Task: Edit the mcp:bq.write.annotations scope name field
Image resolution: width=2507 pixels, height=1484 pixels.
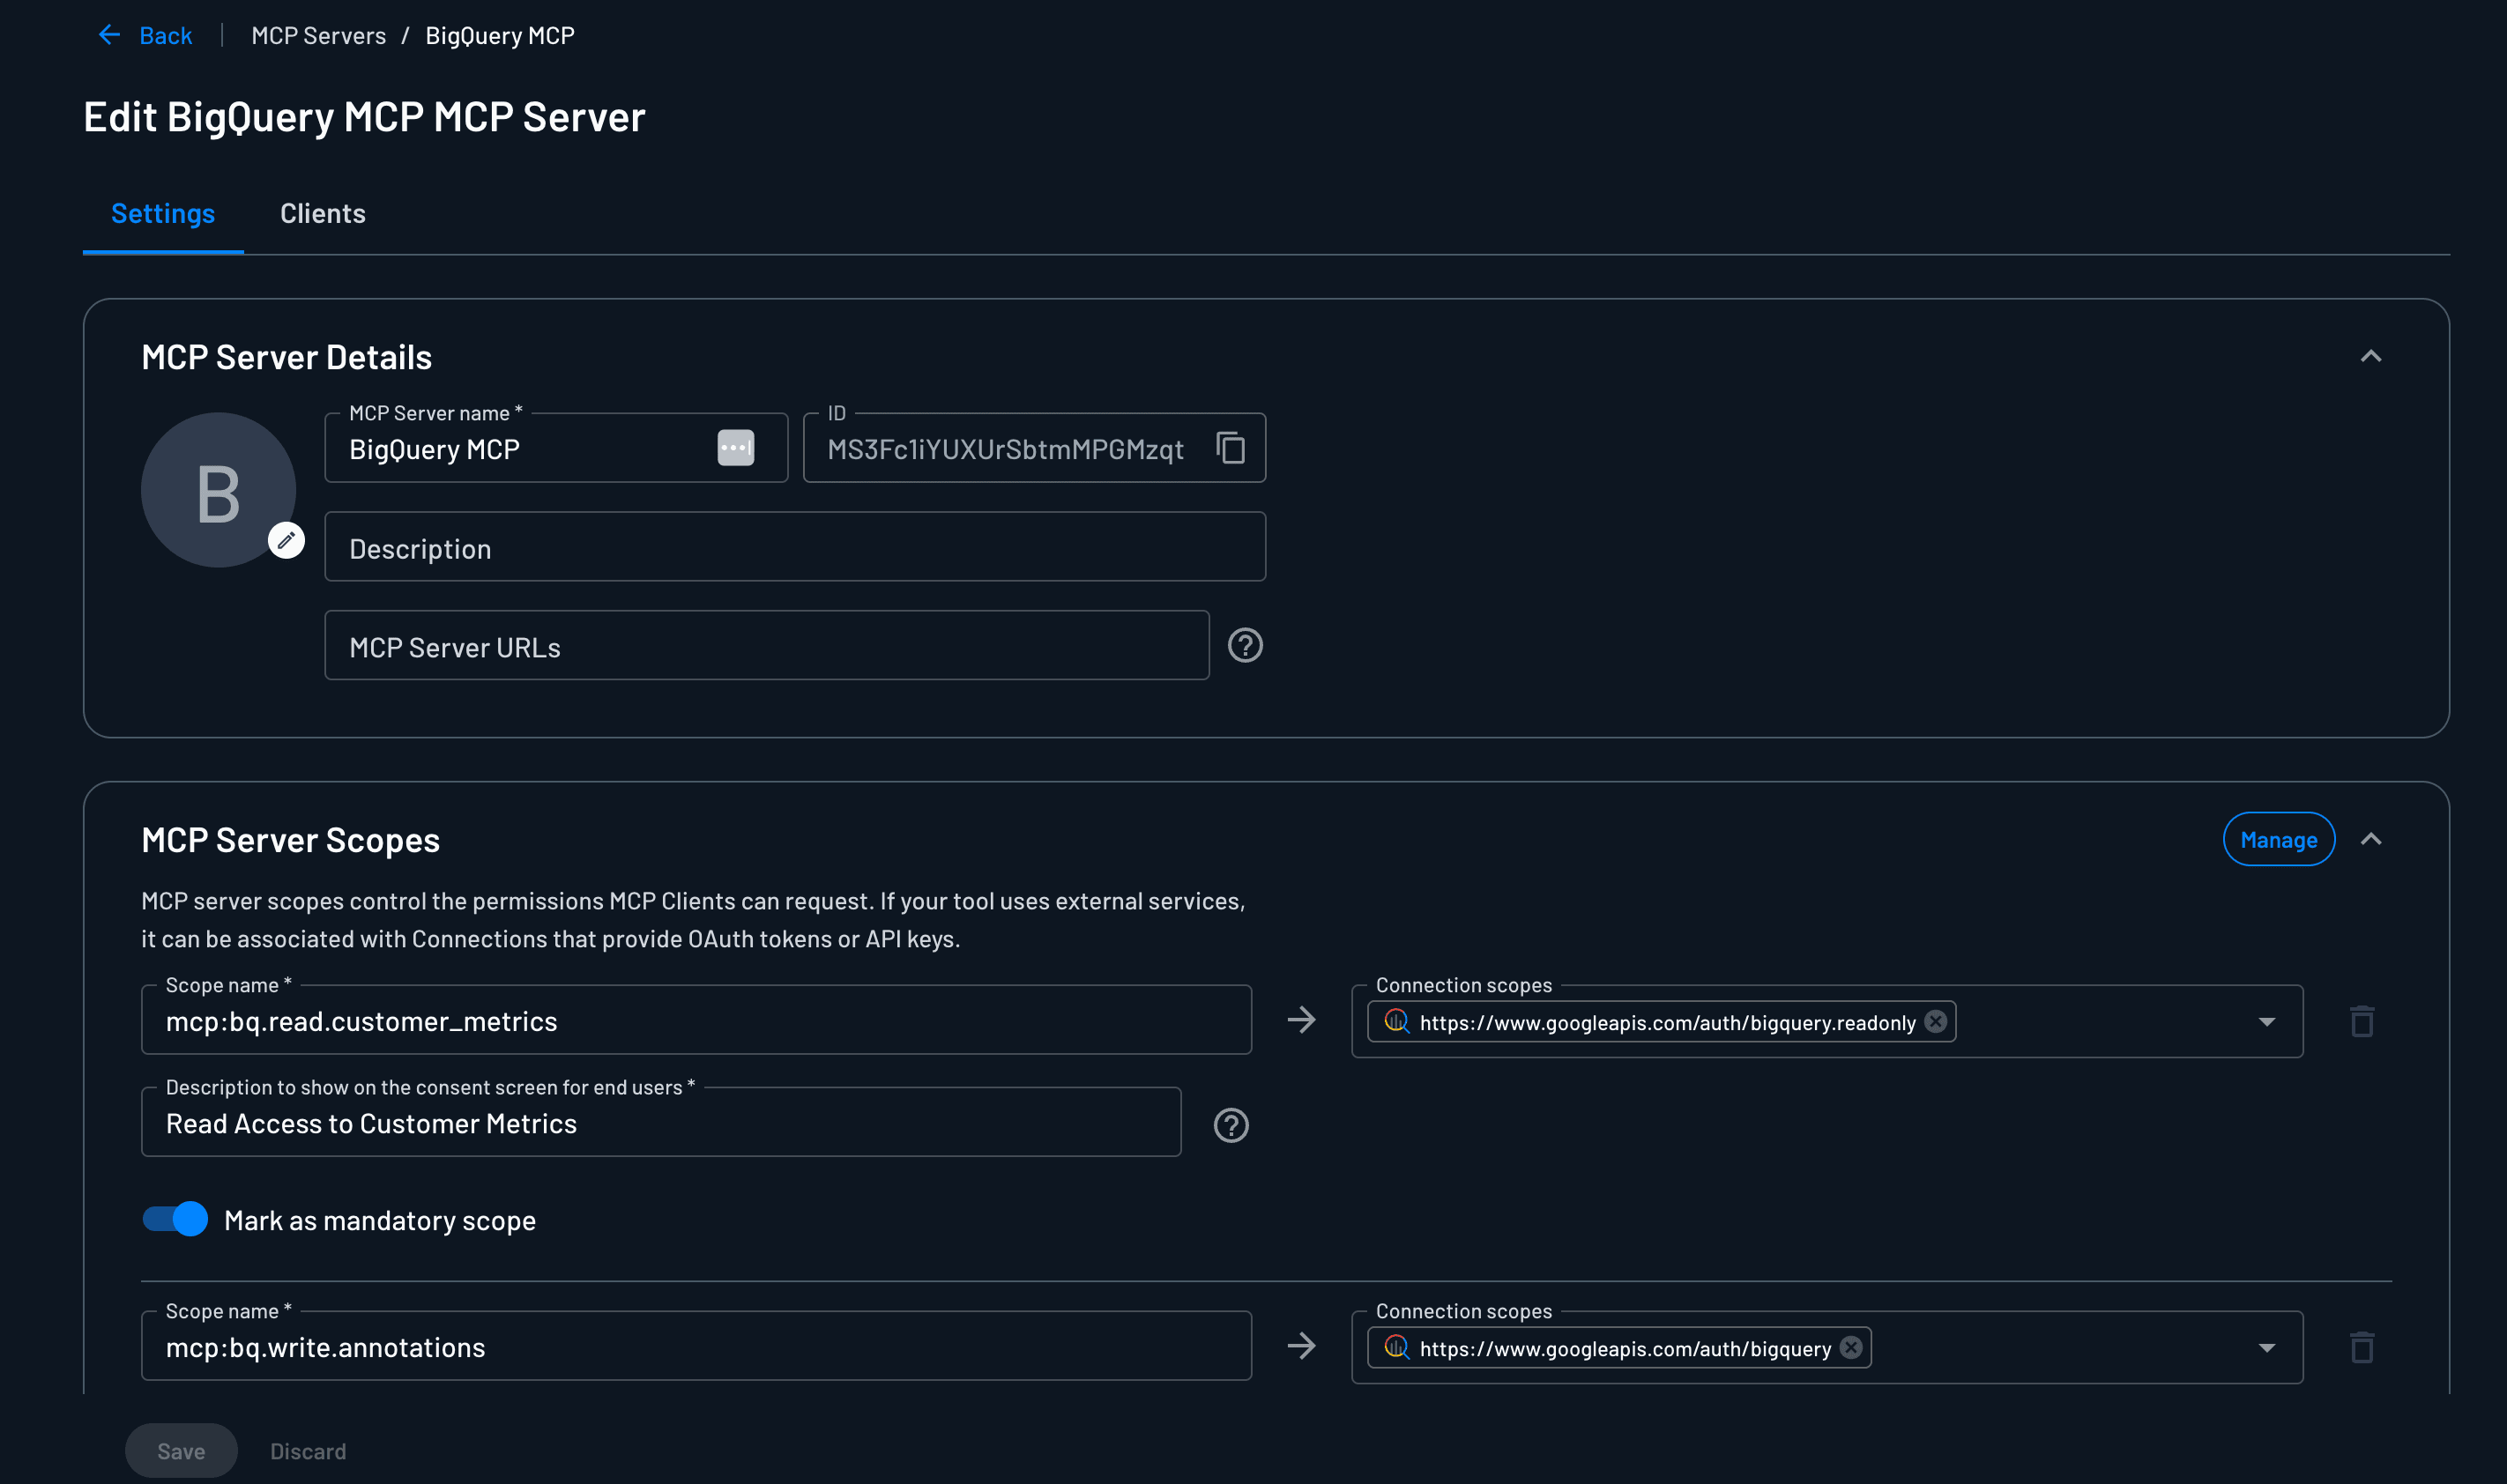Action: [696, 1346]
